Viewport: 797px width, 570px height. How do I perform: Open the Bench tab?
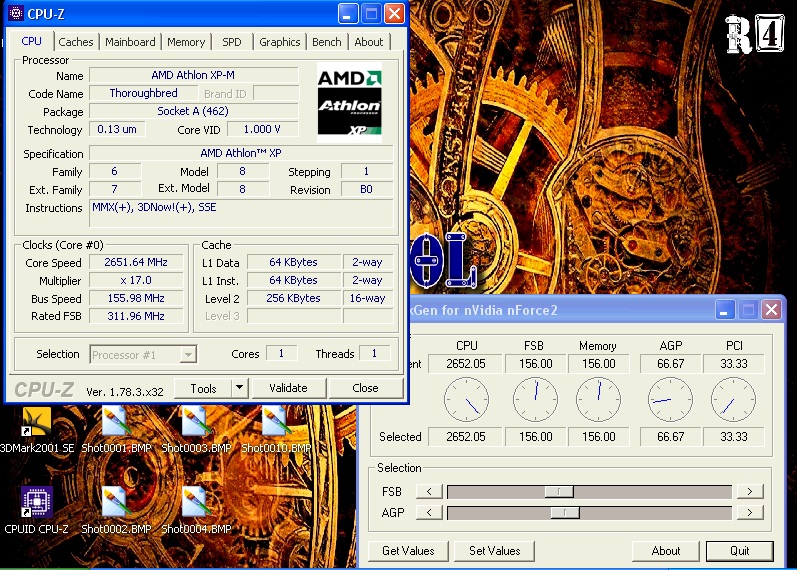click(327, 42)
